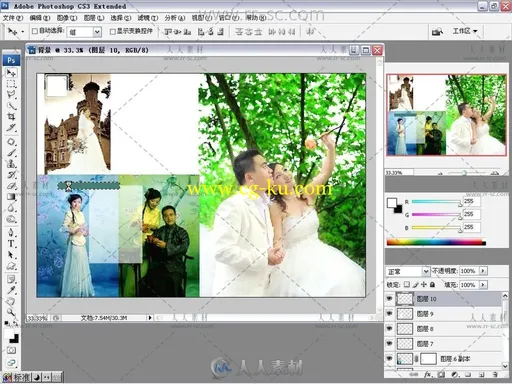Toggle lock transparent pixels in Layers panel
The image size is (512, 384).
(407, 285)
